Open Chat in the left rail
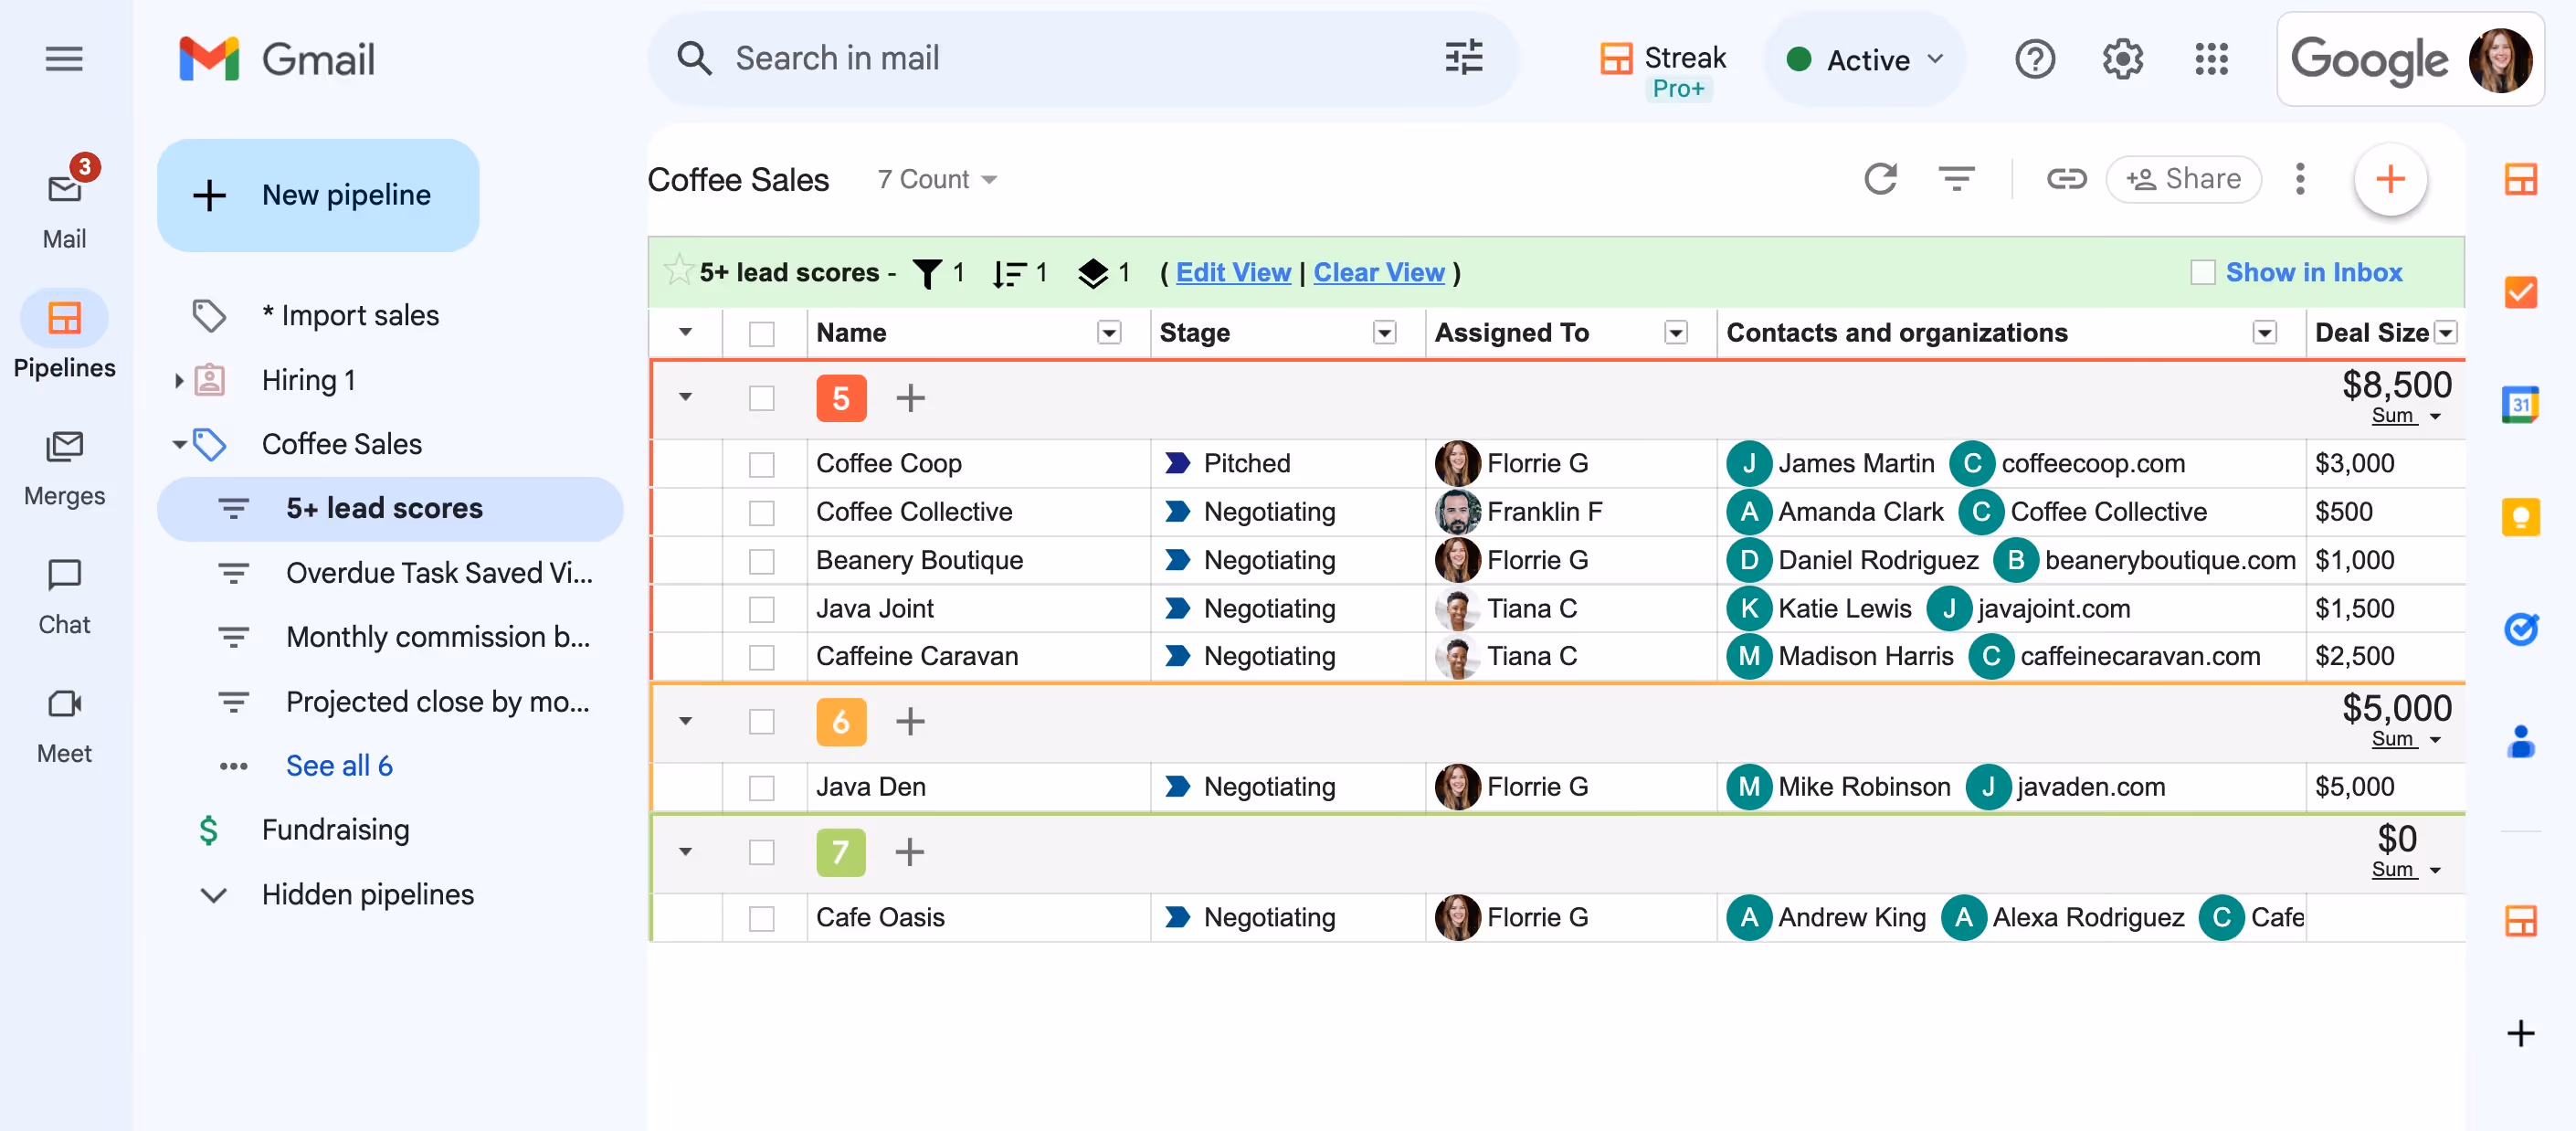 pos(64,598)
